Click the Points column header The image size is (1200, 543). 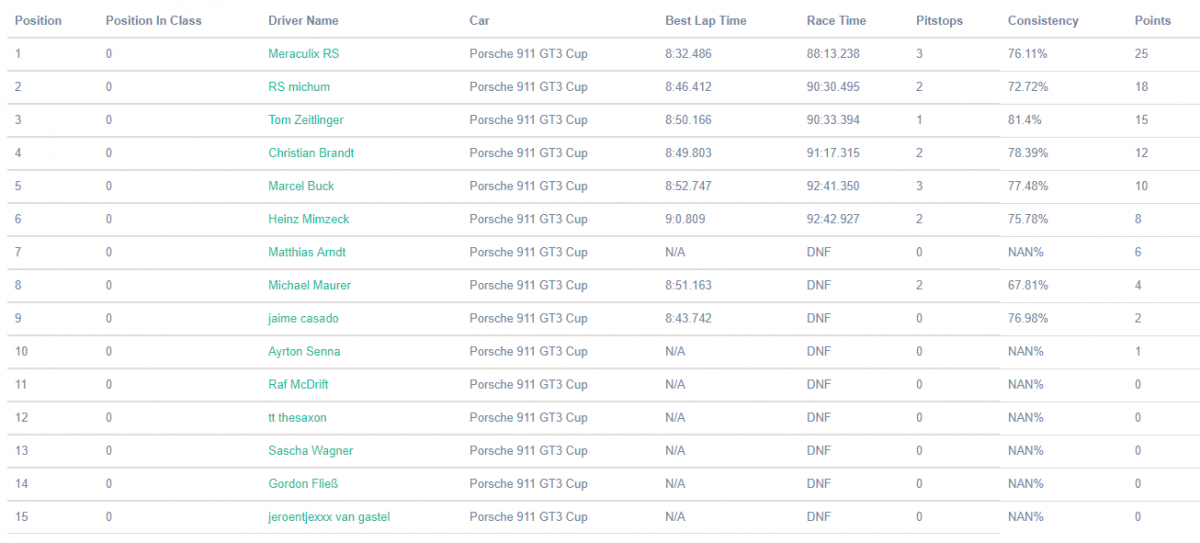click(1152, 21)
